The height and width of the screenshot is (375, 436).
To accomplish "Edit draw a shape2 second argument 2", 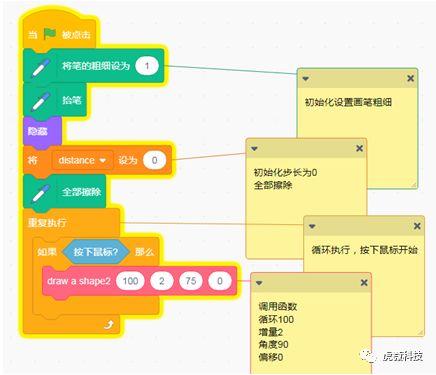I will point(162,281).
